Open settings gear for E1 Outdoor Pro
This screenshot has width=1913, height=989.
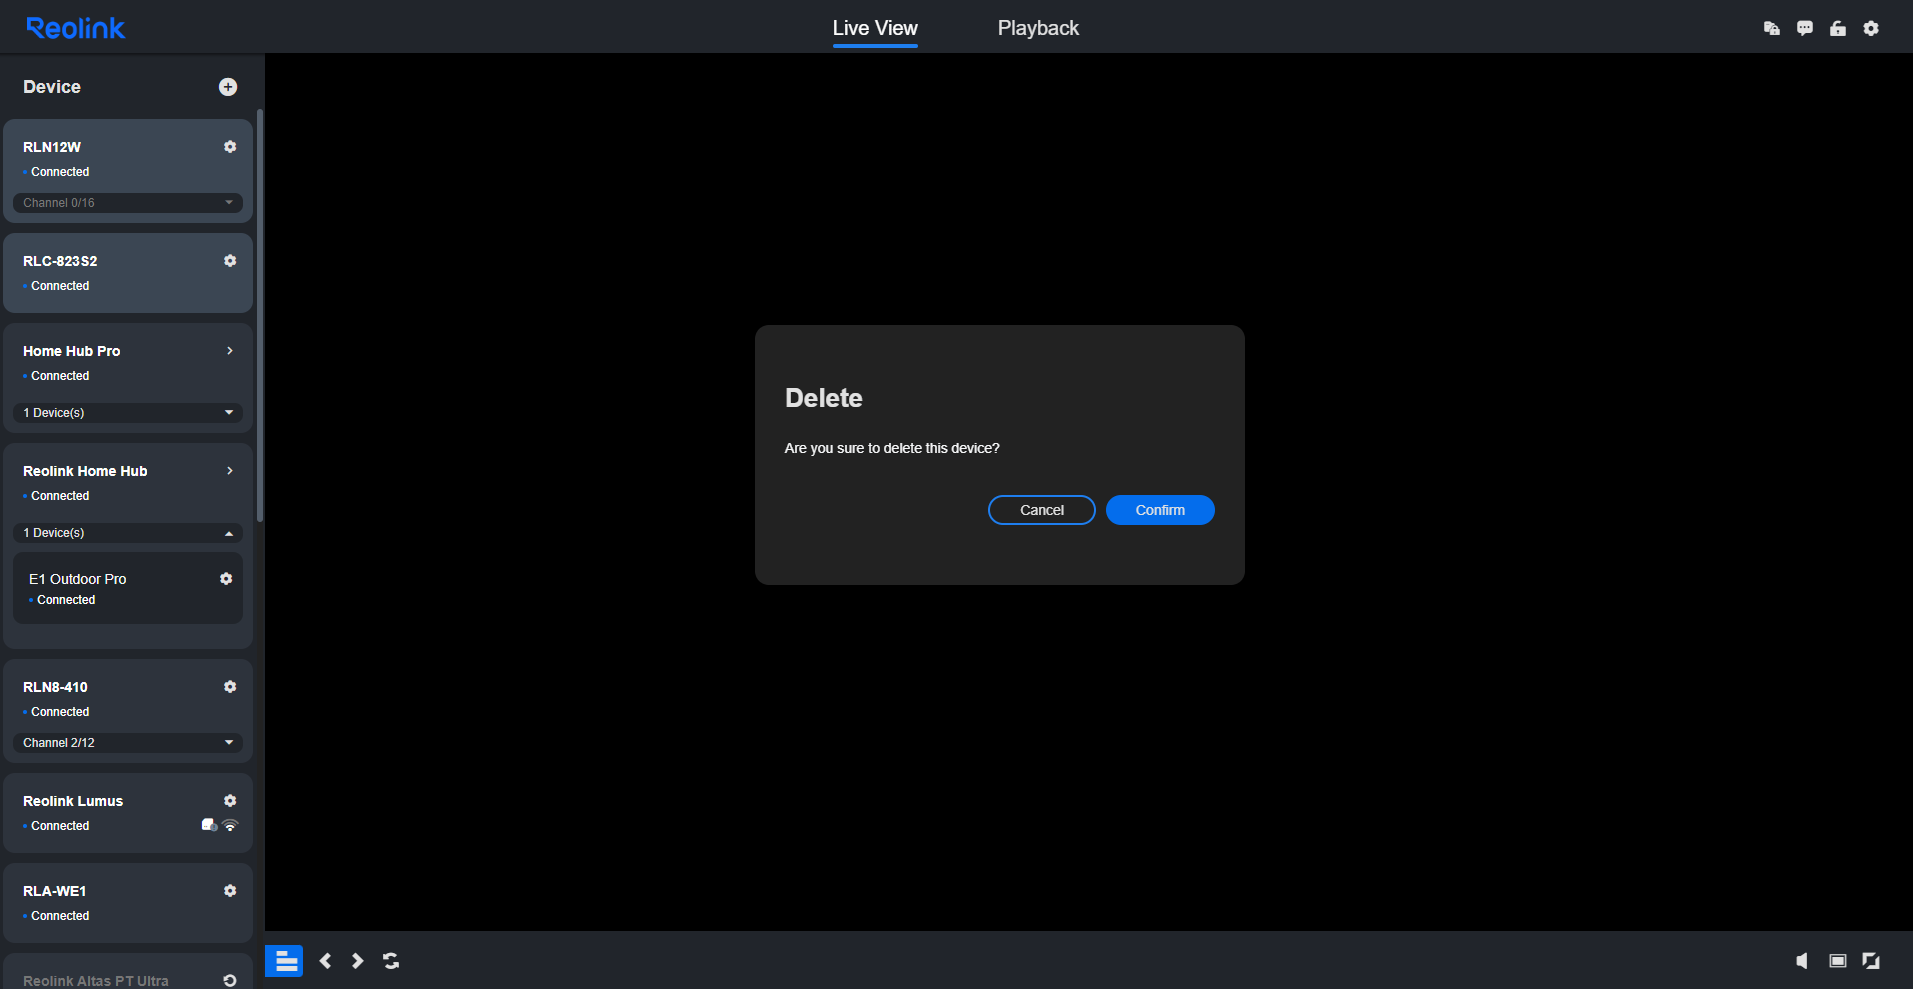(x=226, y=579)
